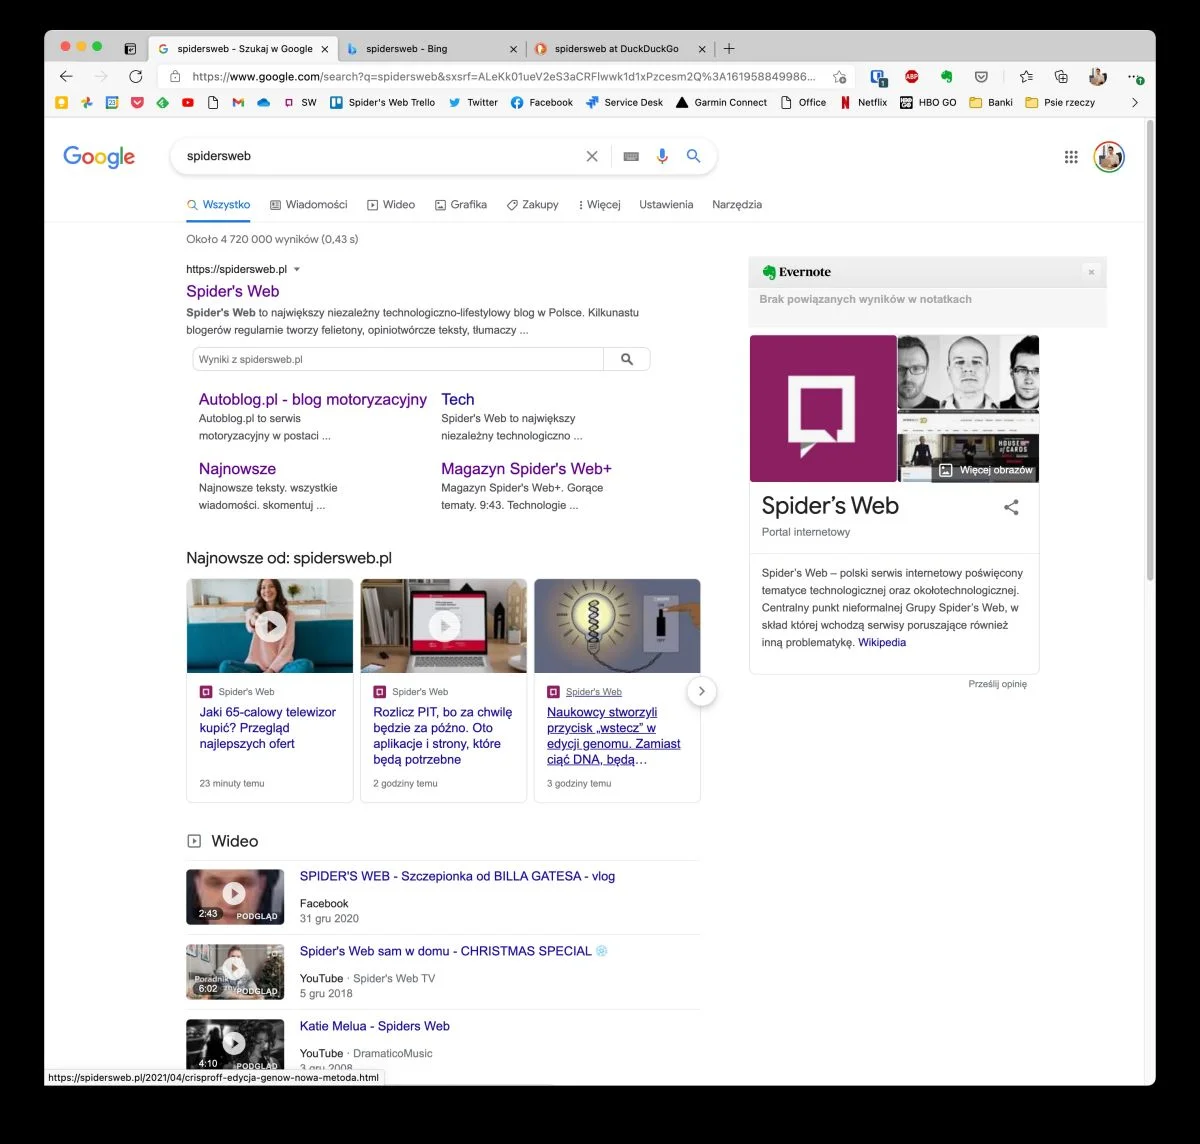Open the Narzędzia search tools

(737, 204)
